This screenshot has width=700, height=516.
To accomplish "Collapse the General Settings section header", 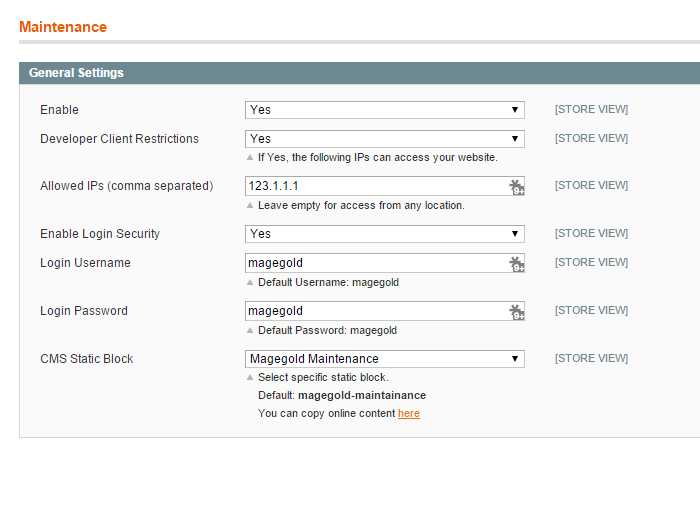I will click(359, 73).
